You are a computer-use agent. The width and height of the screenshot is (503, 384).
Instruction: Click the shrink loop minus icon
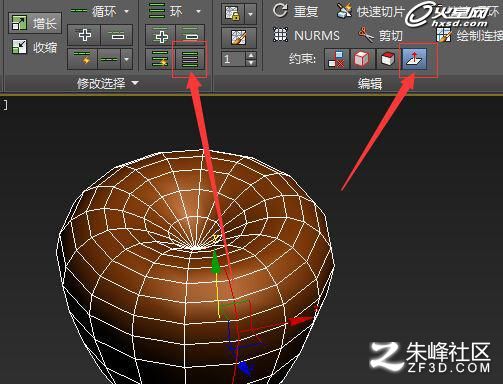click(117, 35)
